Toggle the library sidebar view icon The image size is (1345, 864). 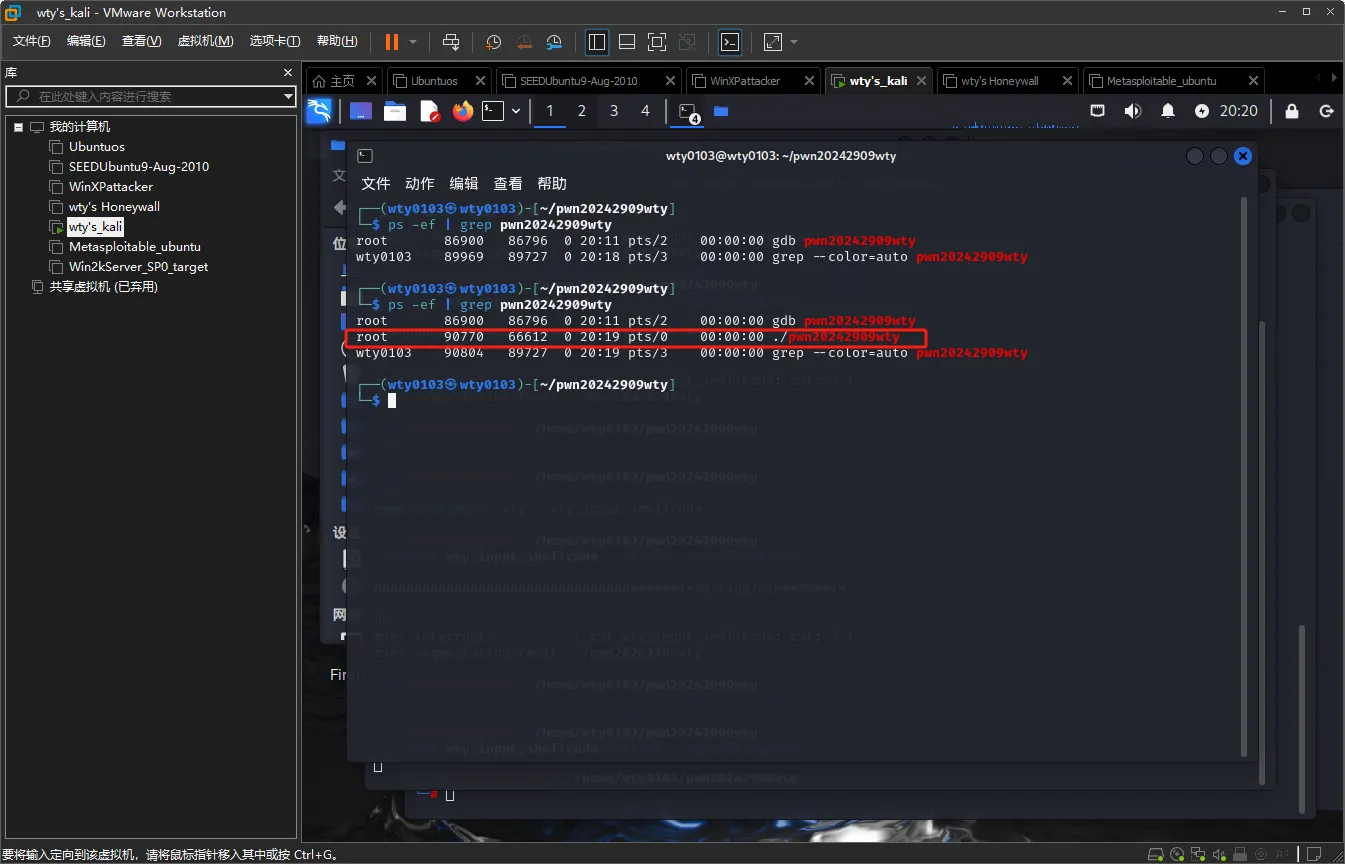point(597,42)
